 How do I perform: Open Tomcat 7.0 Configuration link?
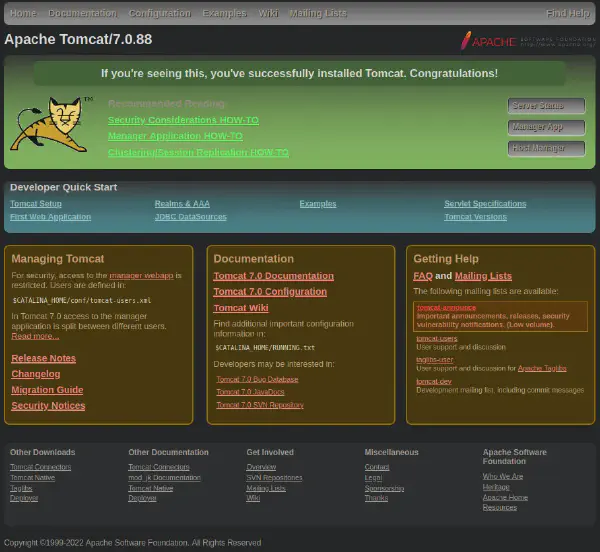coord(270,292)
